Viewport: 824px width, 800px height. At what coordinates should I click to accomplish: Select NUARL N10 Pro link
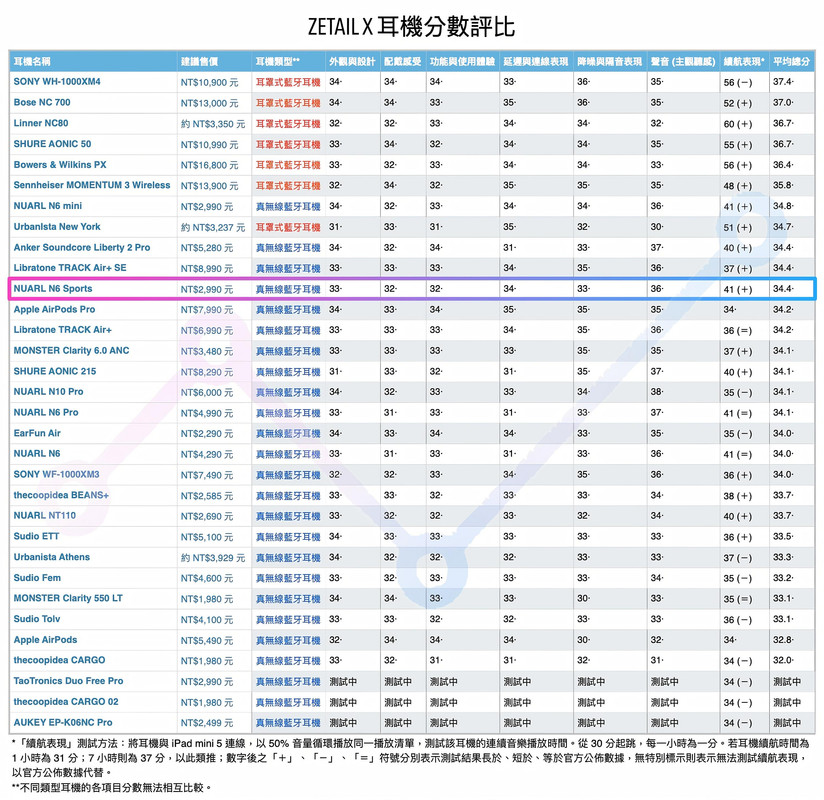(x=48, y=392)
